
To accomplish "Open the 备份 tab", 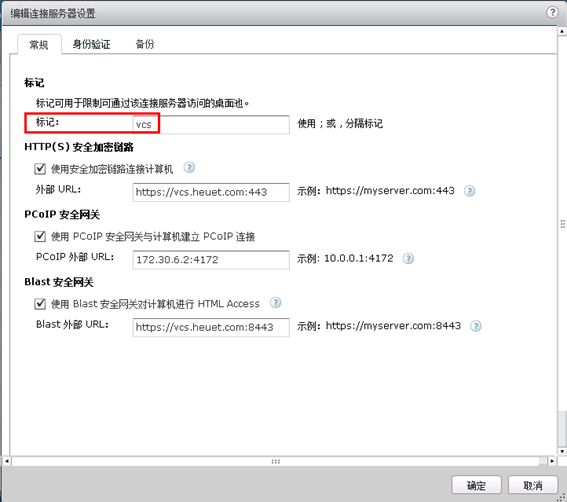I will [145, 44].
